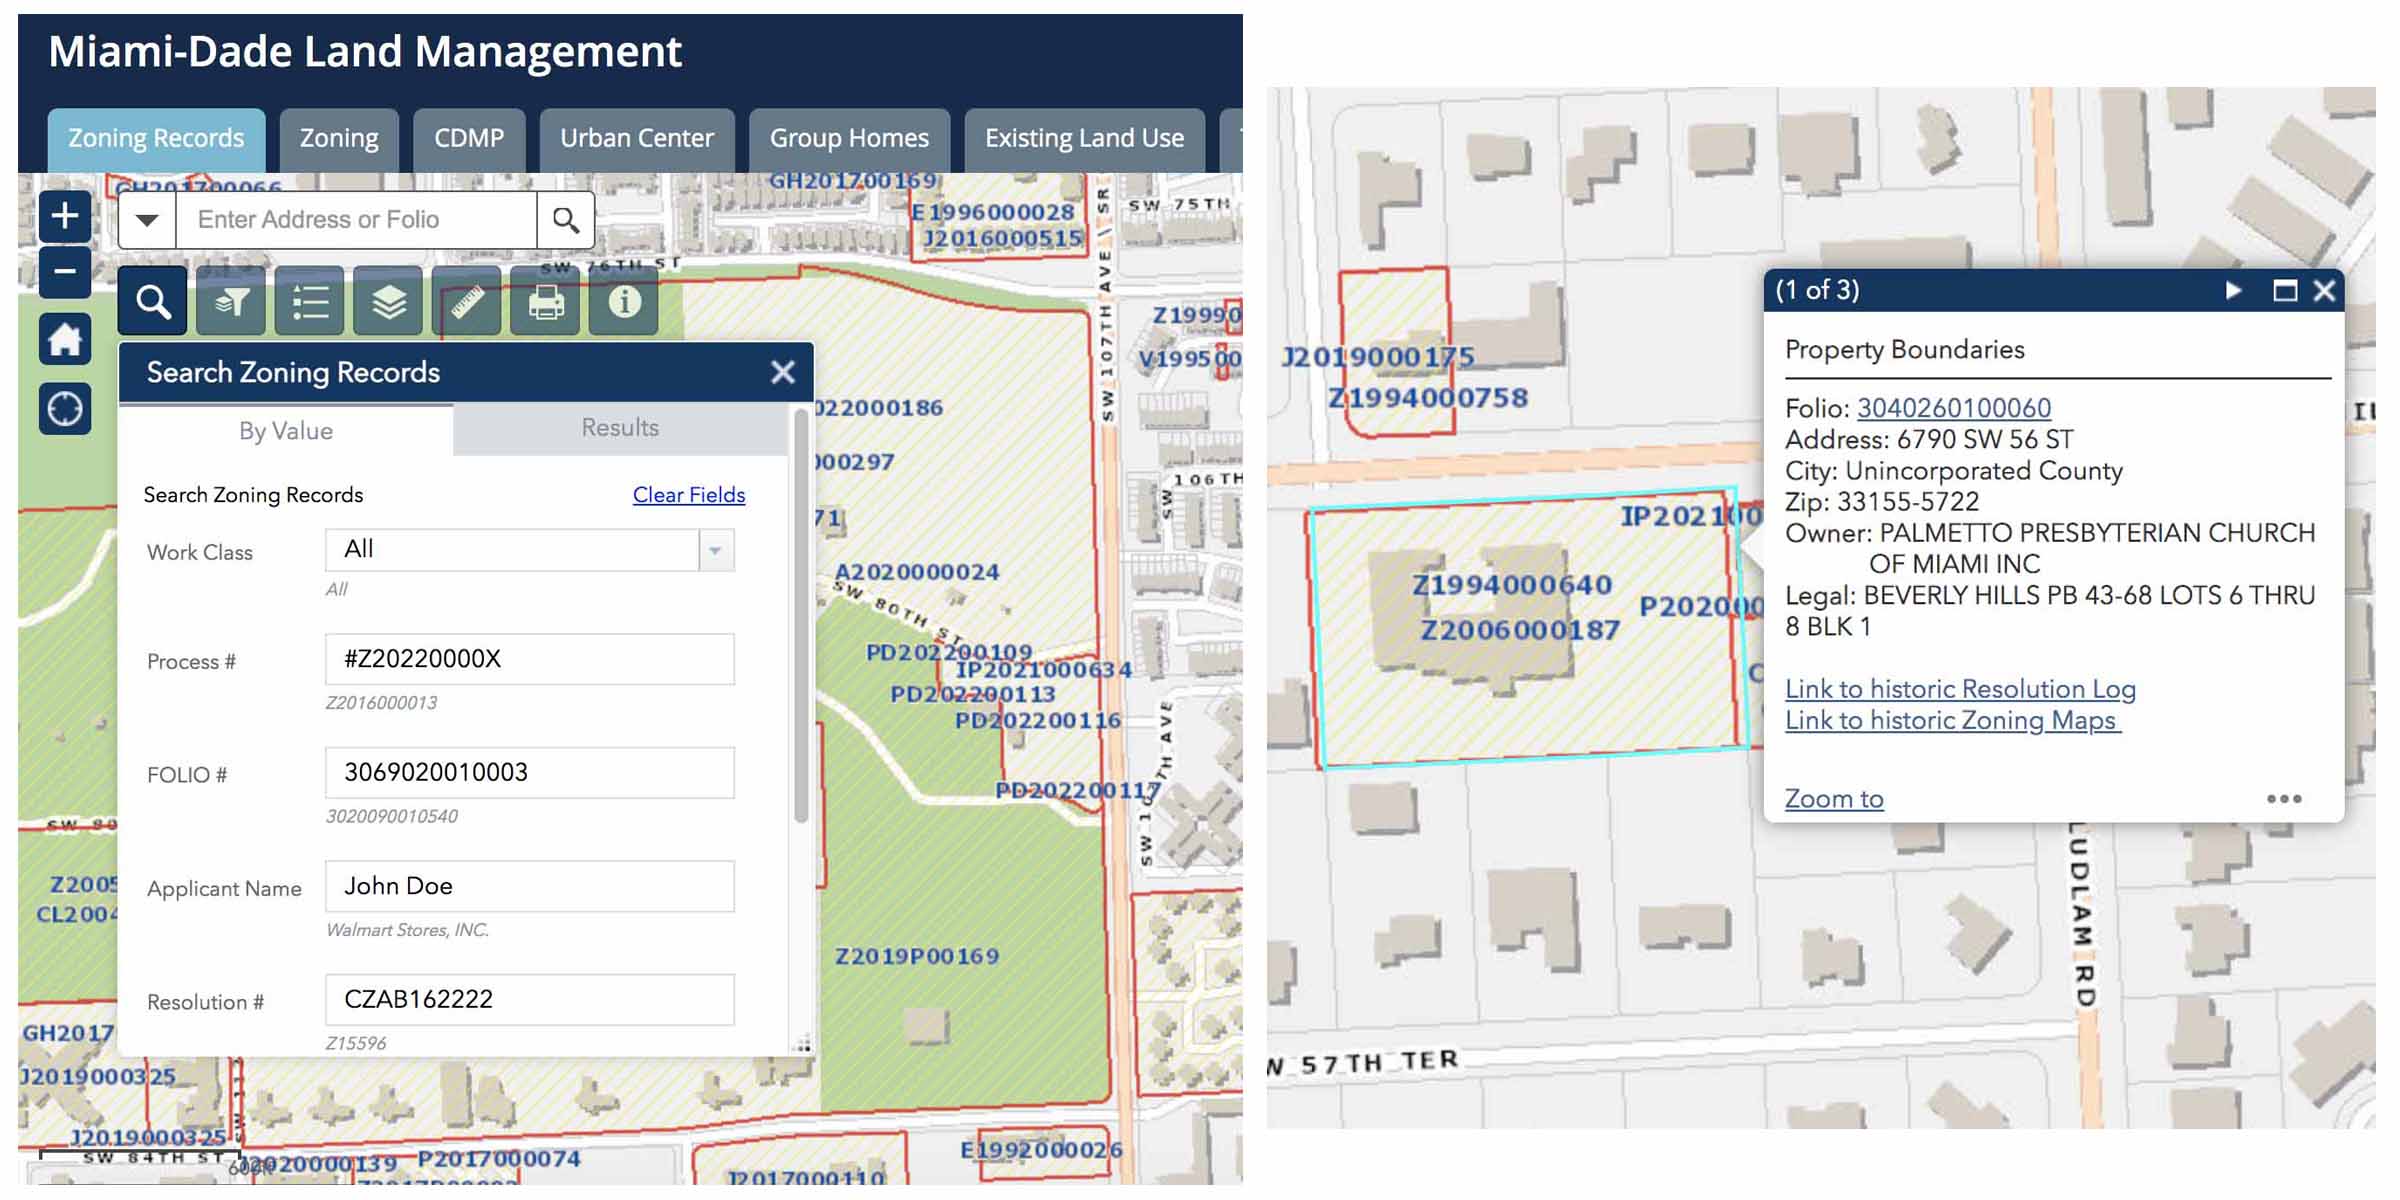The width and height of the screenshot is (2400, 1200).
Task: Expand the address search source dropdown arrow
Action: (147, 220)
